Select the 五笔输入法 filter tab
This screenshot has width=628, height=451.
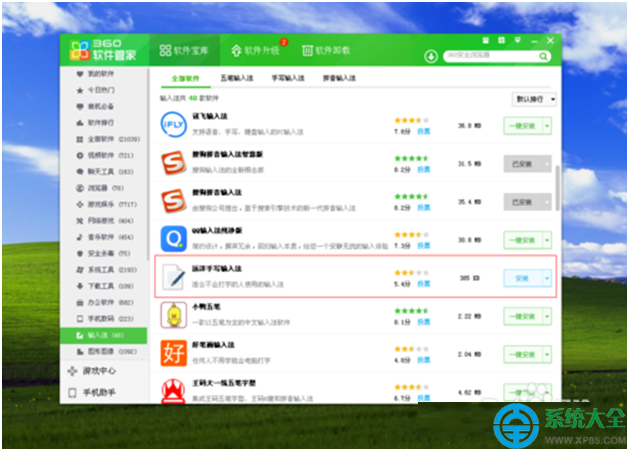[x=237, y=78]
